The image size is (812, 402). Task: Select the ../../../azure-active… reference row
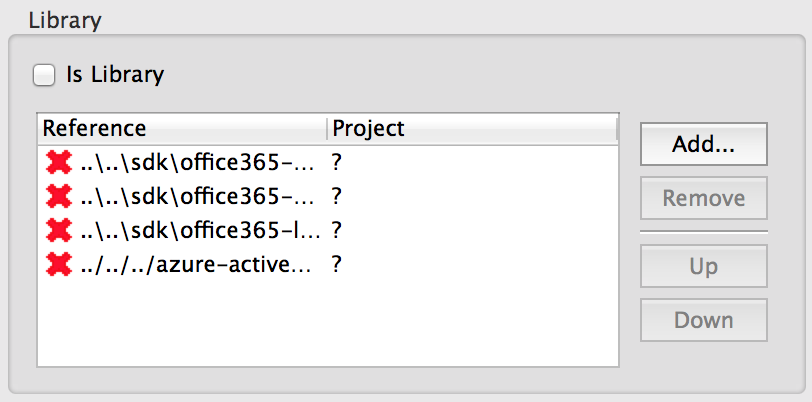(x=328, y=264)
